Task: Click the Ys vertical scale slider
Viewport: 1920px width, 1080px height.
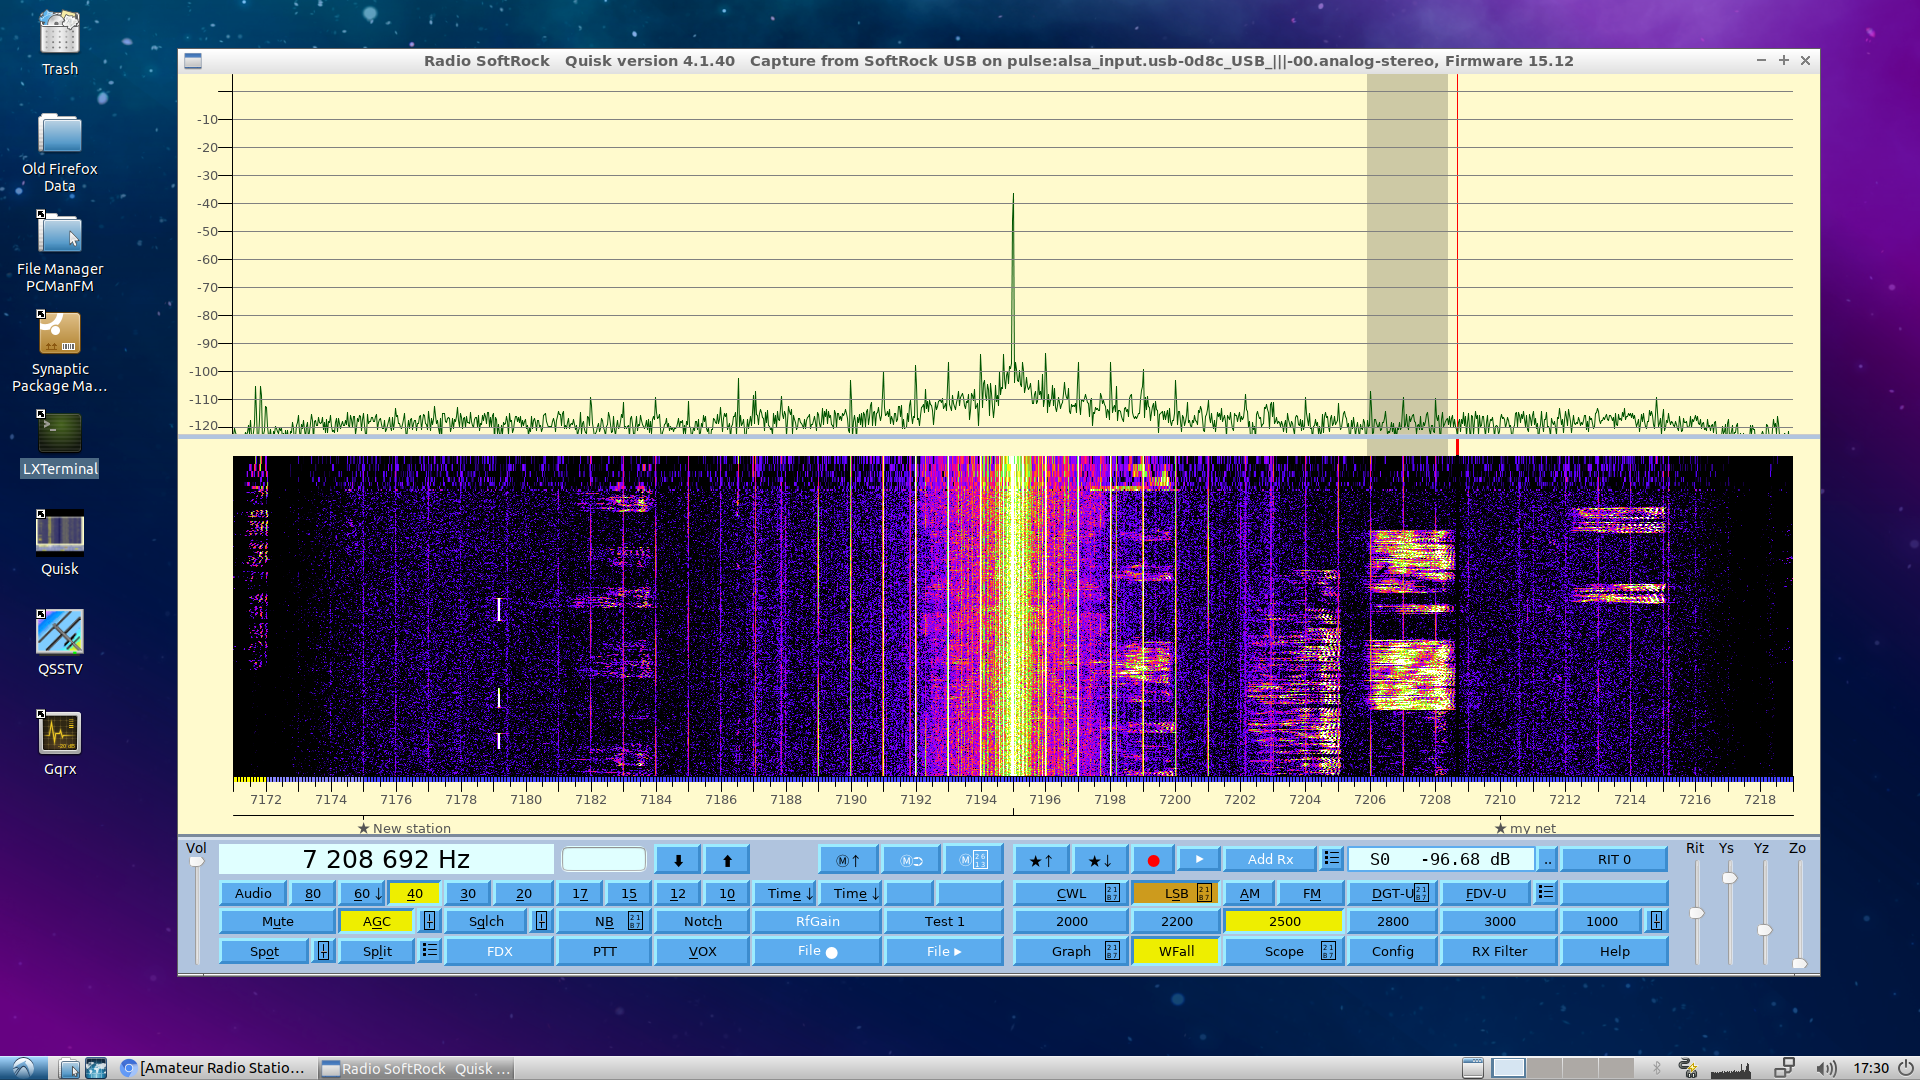Action: [1729, 878]
